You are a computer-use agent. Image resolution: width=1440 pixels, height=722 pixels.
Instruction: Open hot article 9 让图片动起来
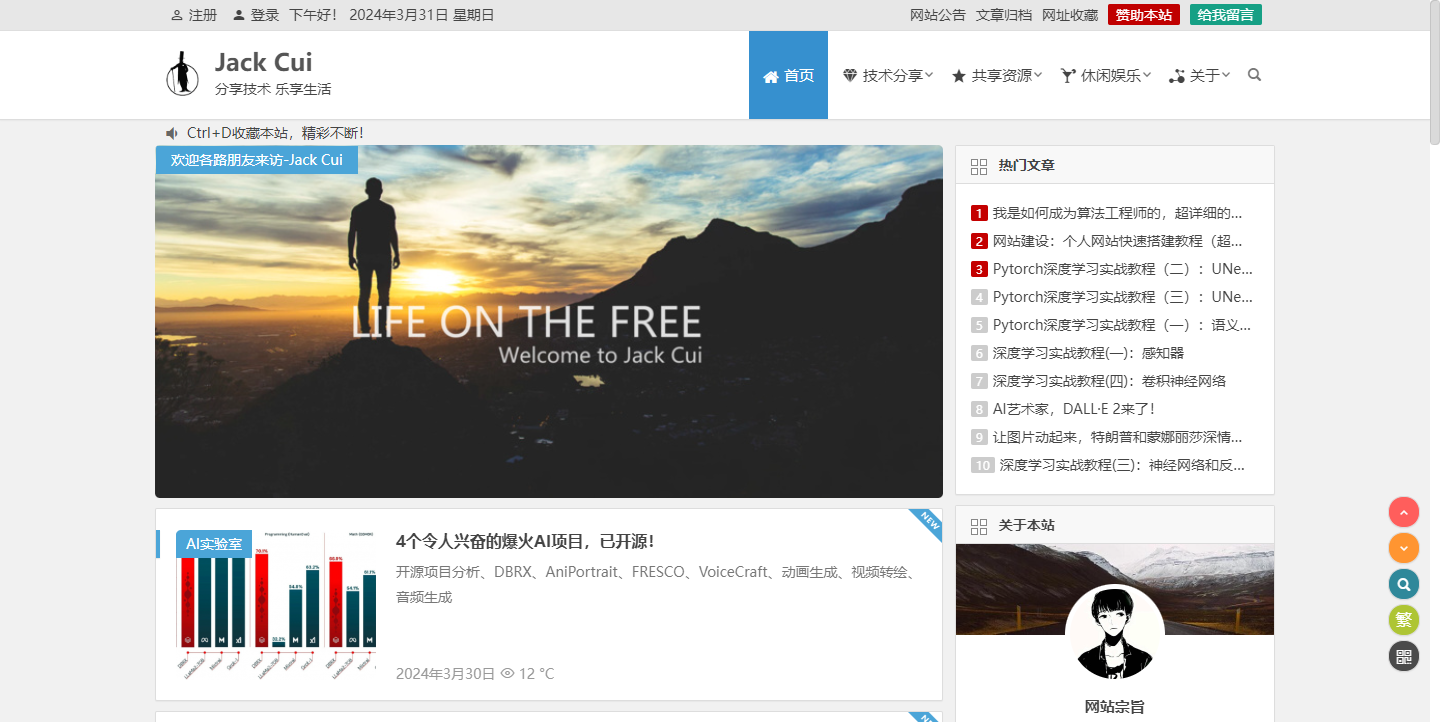pyautogui.click(x=1118, y=437)
